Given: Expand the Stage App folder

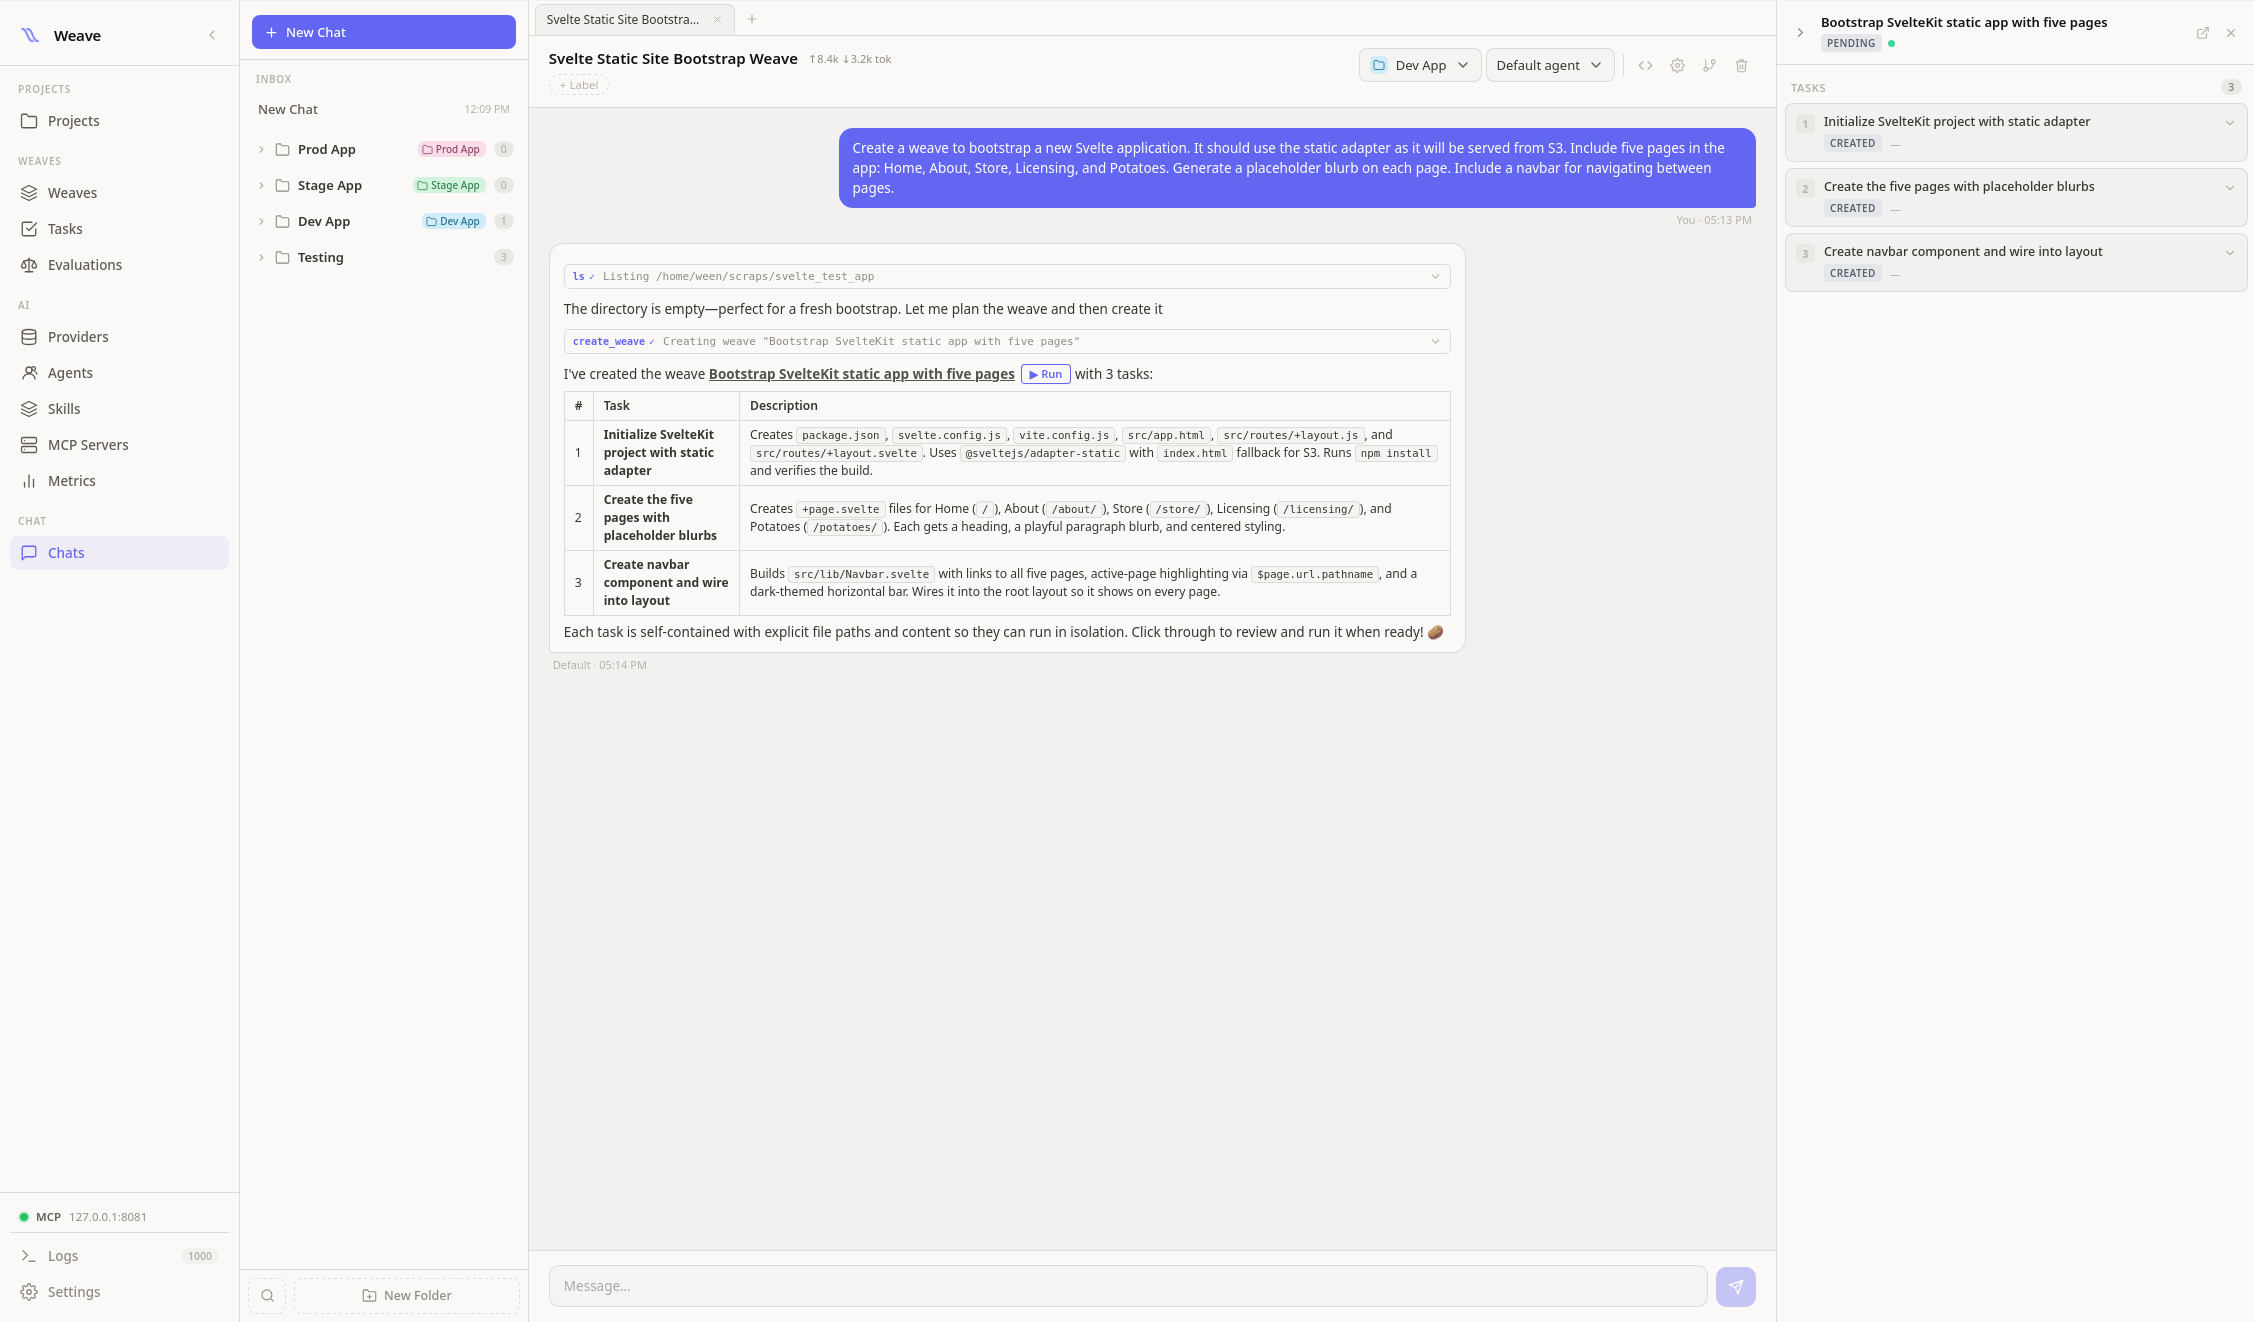Looking at the screenshot, I should [261, 186].
